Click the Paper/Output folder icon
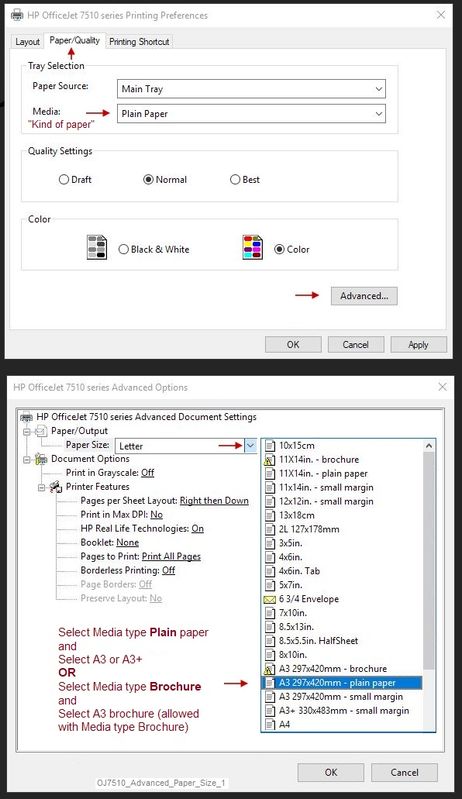 (41, 432)
